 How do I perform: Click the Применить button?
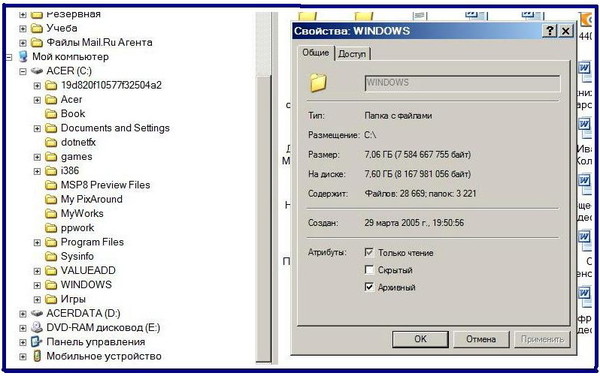coord(542,339)
